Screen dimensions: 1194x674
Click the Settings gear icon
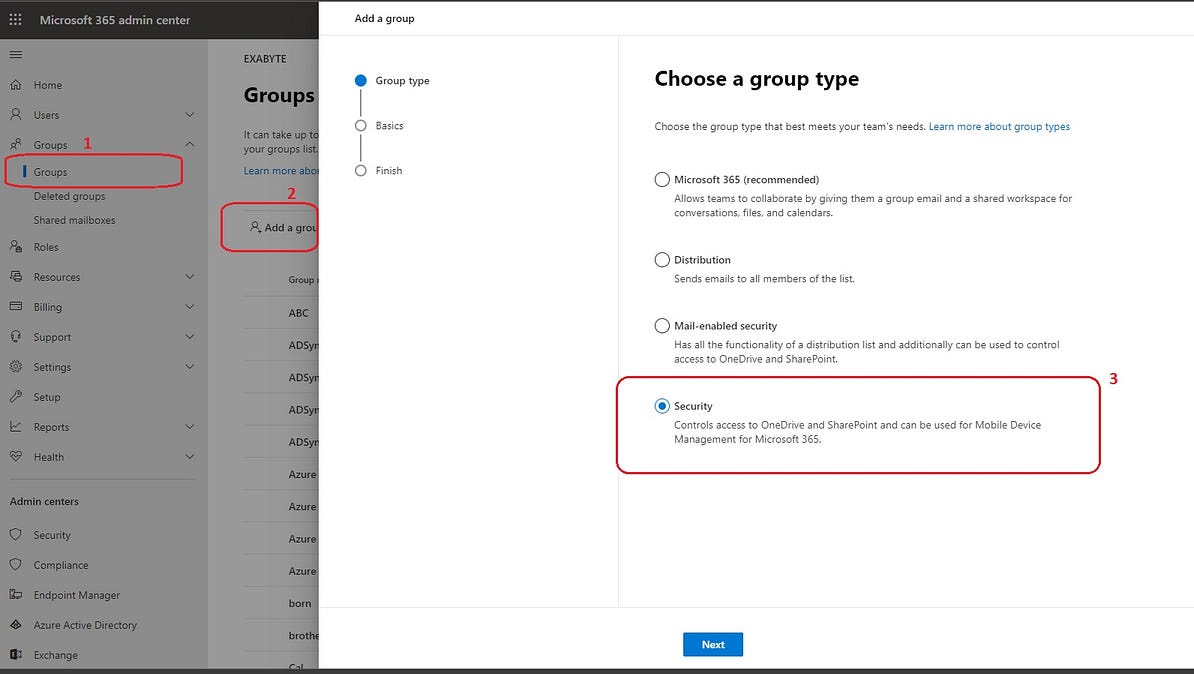(x=15, y=366)
